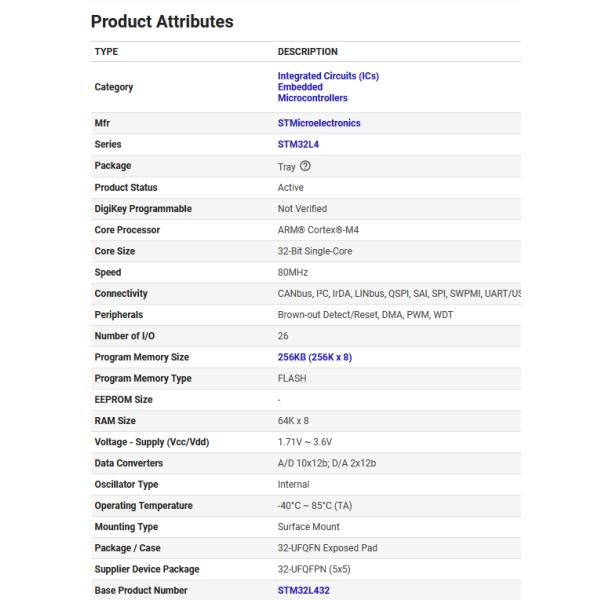Open the STM32L4 series link
Viewport: 600px width, 600px height.
pos(299,145)
